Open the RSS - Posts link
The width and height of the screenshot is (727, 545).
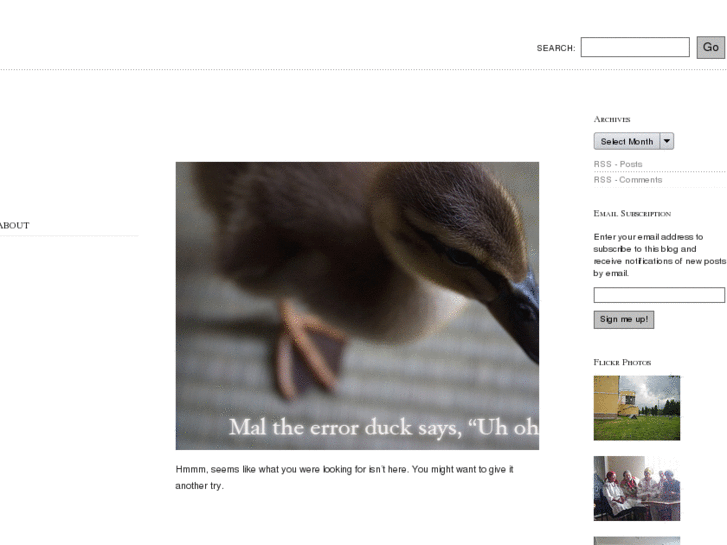click(618, 164)
